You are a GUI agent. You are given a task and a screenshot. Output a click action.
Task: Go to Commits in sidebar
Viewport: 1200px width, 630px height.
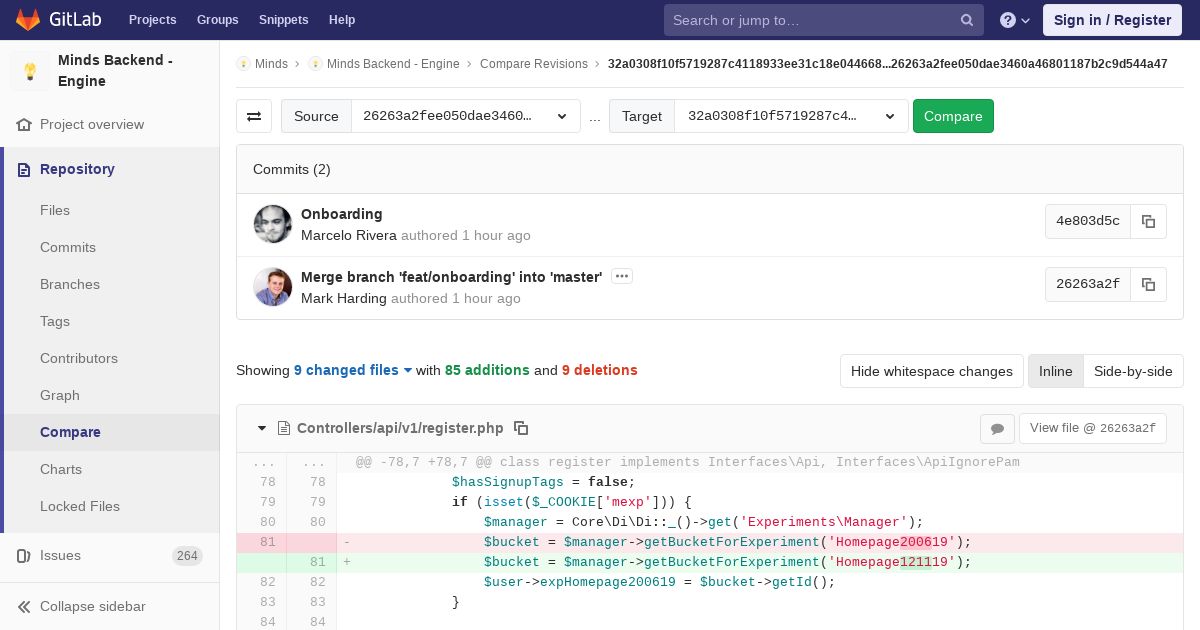[x=68, y=247]
